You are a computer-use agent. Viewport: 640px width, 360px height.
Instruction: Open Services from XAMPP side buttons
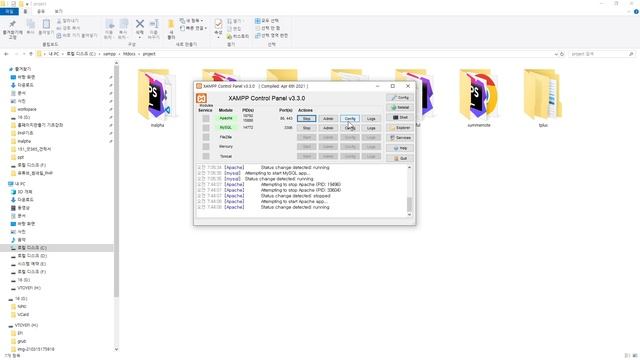(400, 138)
